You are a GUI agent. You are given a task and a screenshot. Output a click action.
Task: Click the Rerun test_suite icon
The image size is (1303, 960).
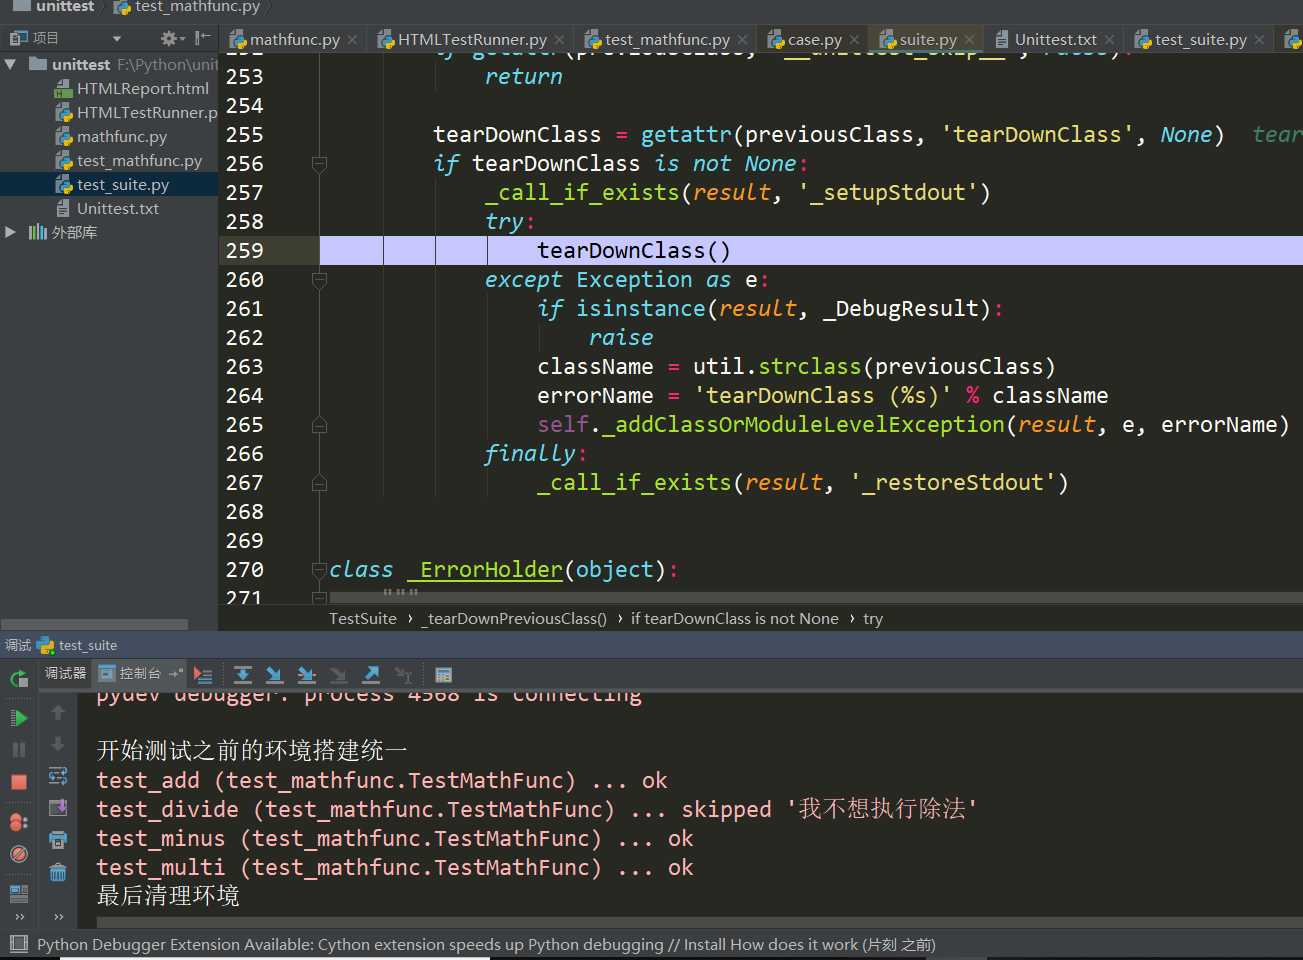[19, 679]
